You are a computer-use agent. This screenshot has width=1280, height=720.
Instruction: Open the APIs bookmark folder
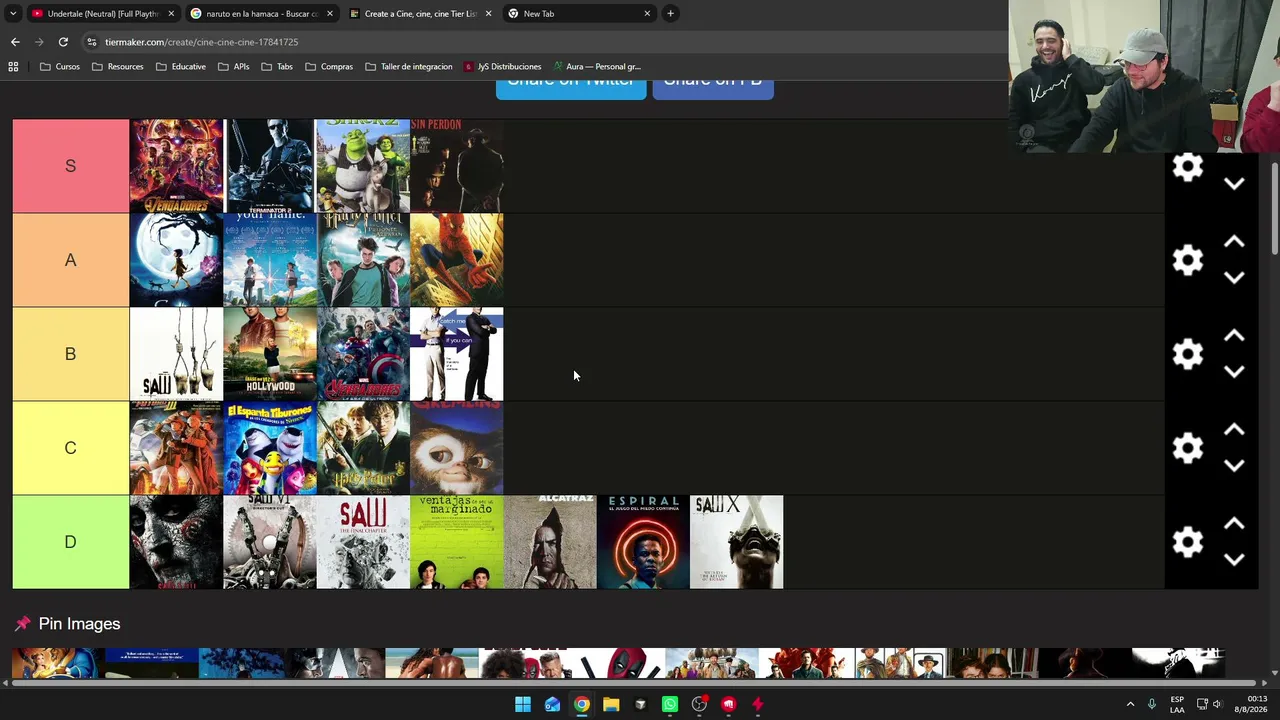point(233,67)
